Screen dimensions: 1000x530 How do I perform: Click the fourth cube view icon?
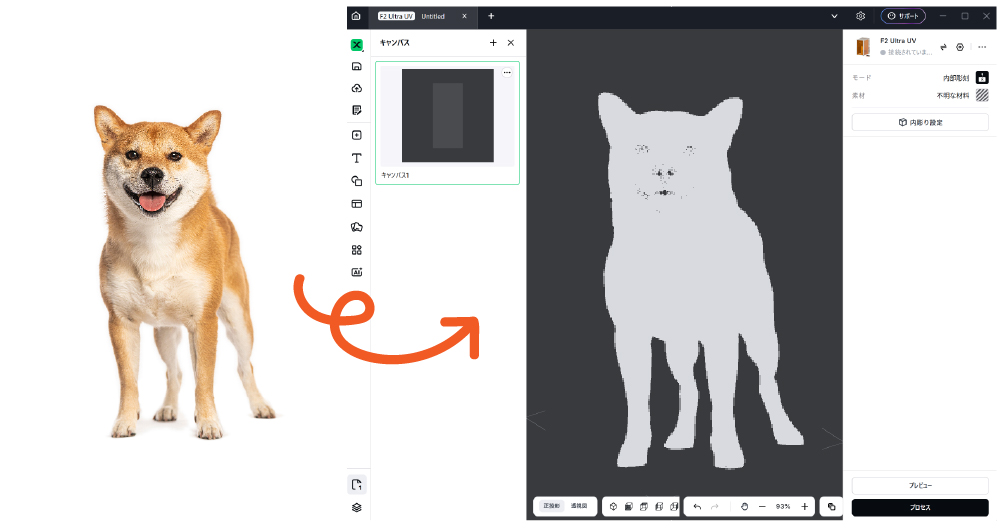(659, 507)
